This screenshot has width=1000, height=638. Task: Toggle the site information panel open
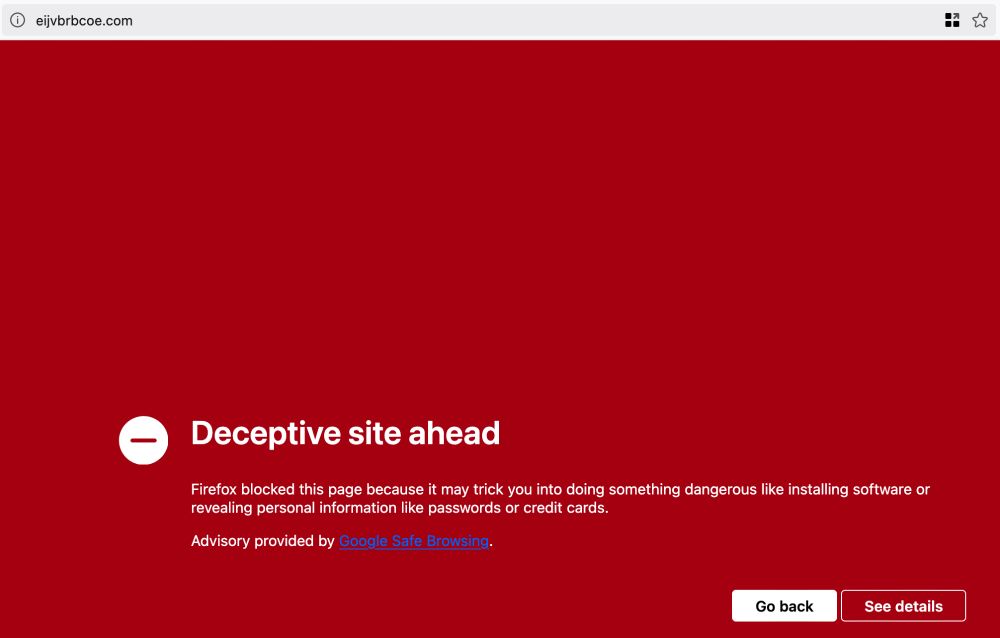pyautogui.click(x=16, y=19)
